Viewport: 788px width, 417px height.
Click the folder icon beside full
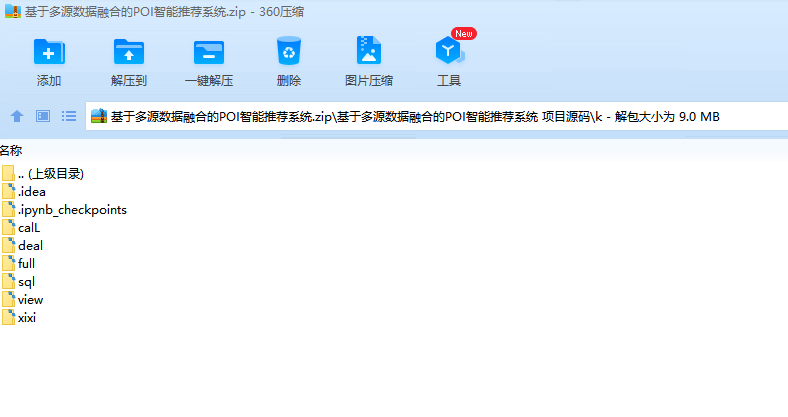pos(9,263)
